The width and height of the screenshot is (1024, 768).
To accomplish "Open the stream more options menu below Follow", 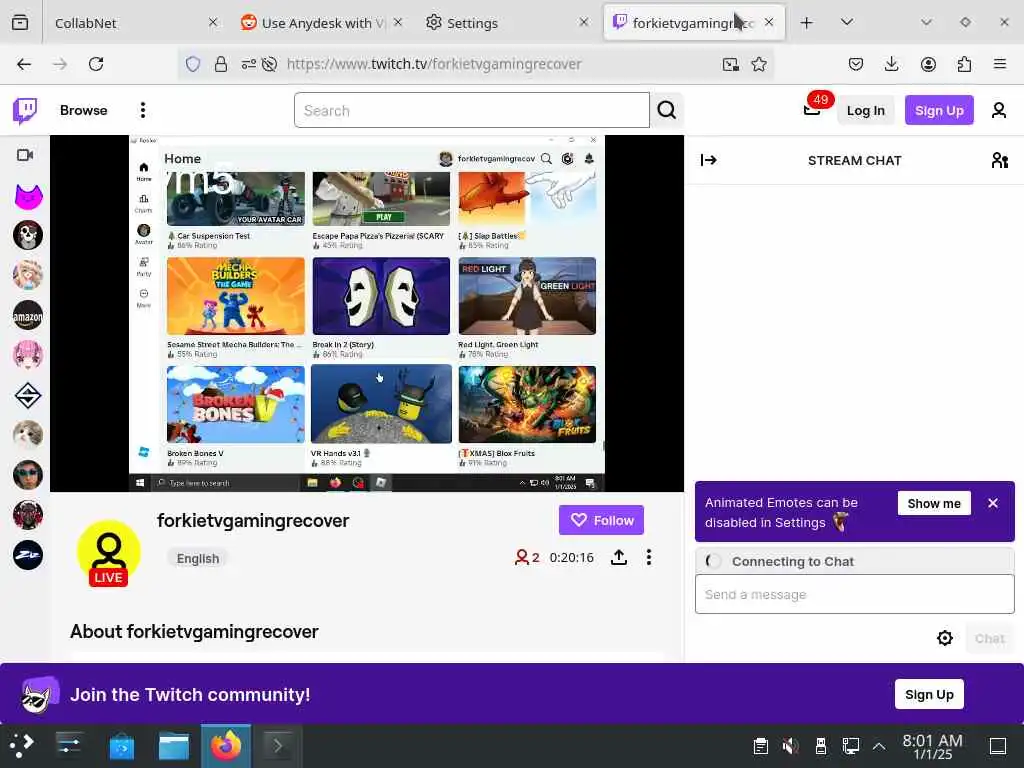I will click(648, 557).
